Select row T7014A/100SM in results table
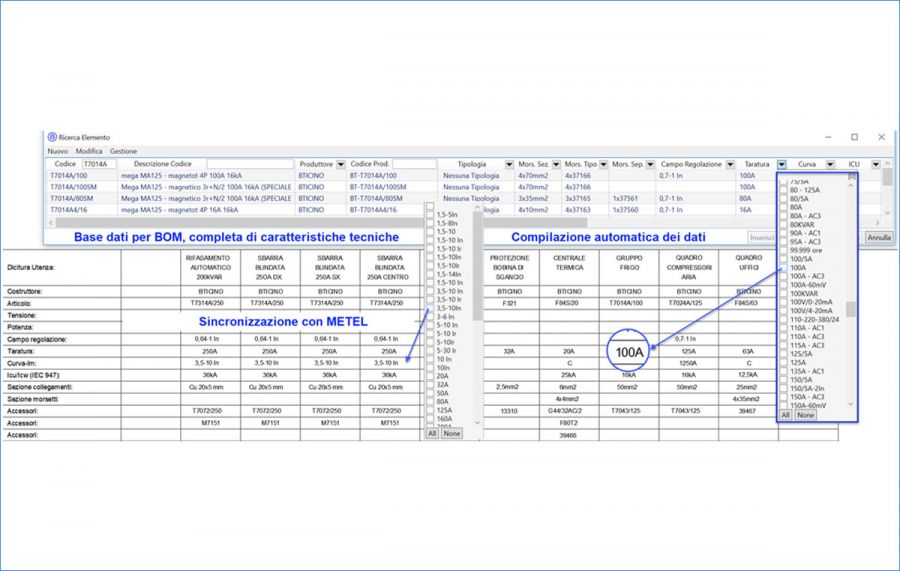 tap(463, 187)
